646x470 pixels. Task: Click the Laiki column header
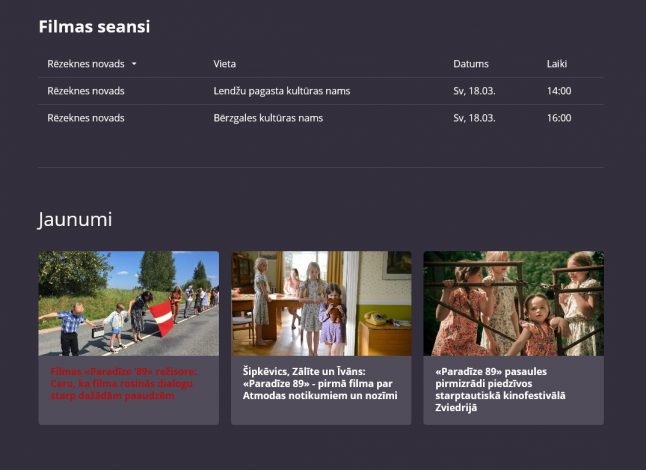click(x=557, y=64)
